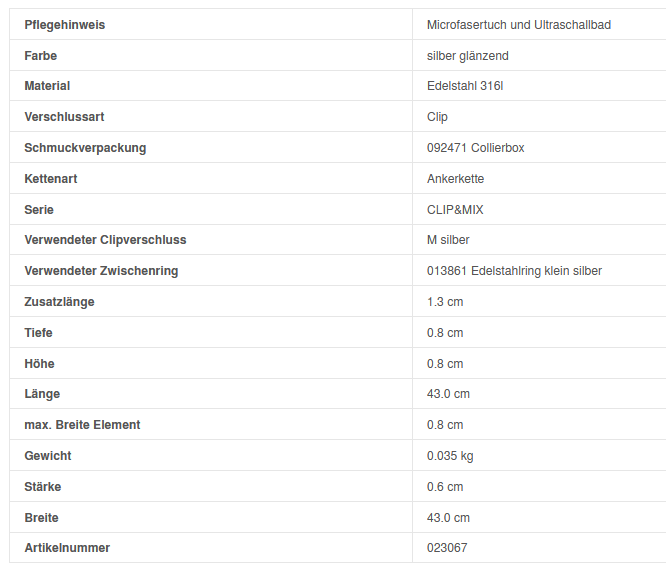This screenshot has height=571, width=666.
Task: Click the Artikelnummer row label
Action: (67, 548)
